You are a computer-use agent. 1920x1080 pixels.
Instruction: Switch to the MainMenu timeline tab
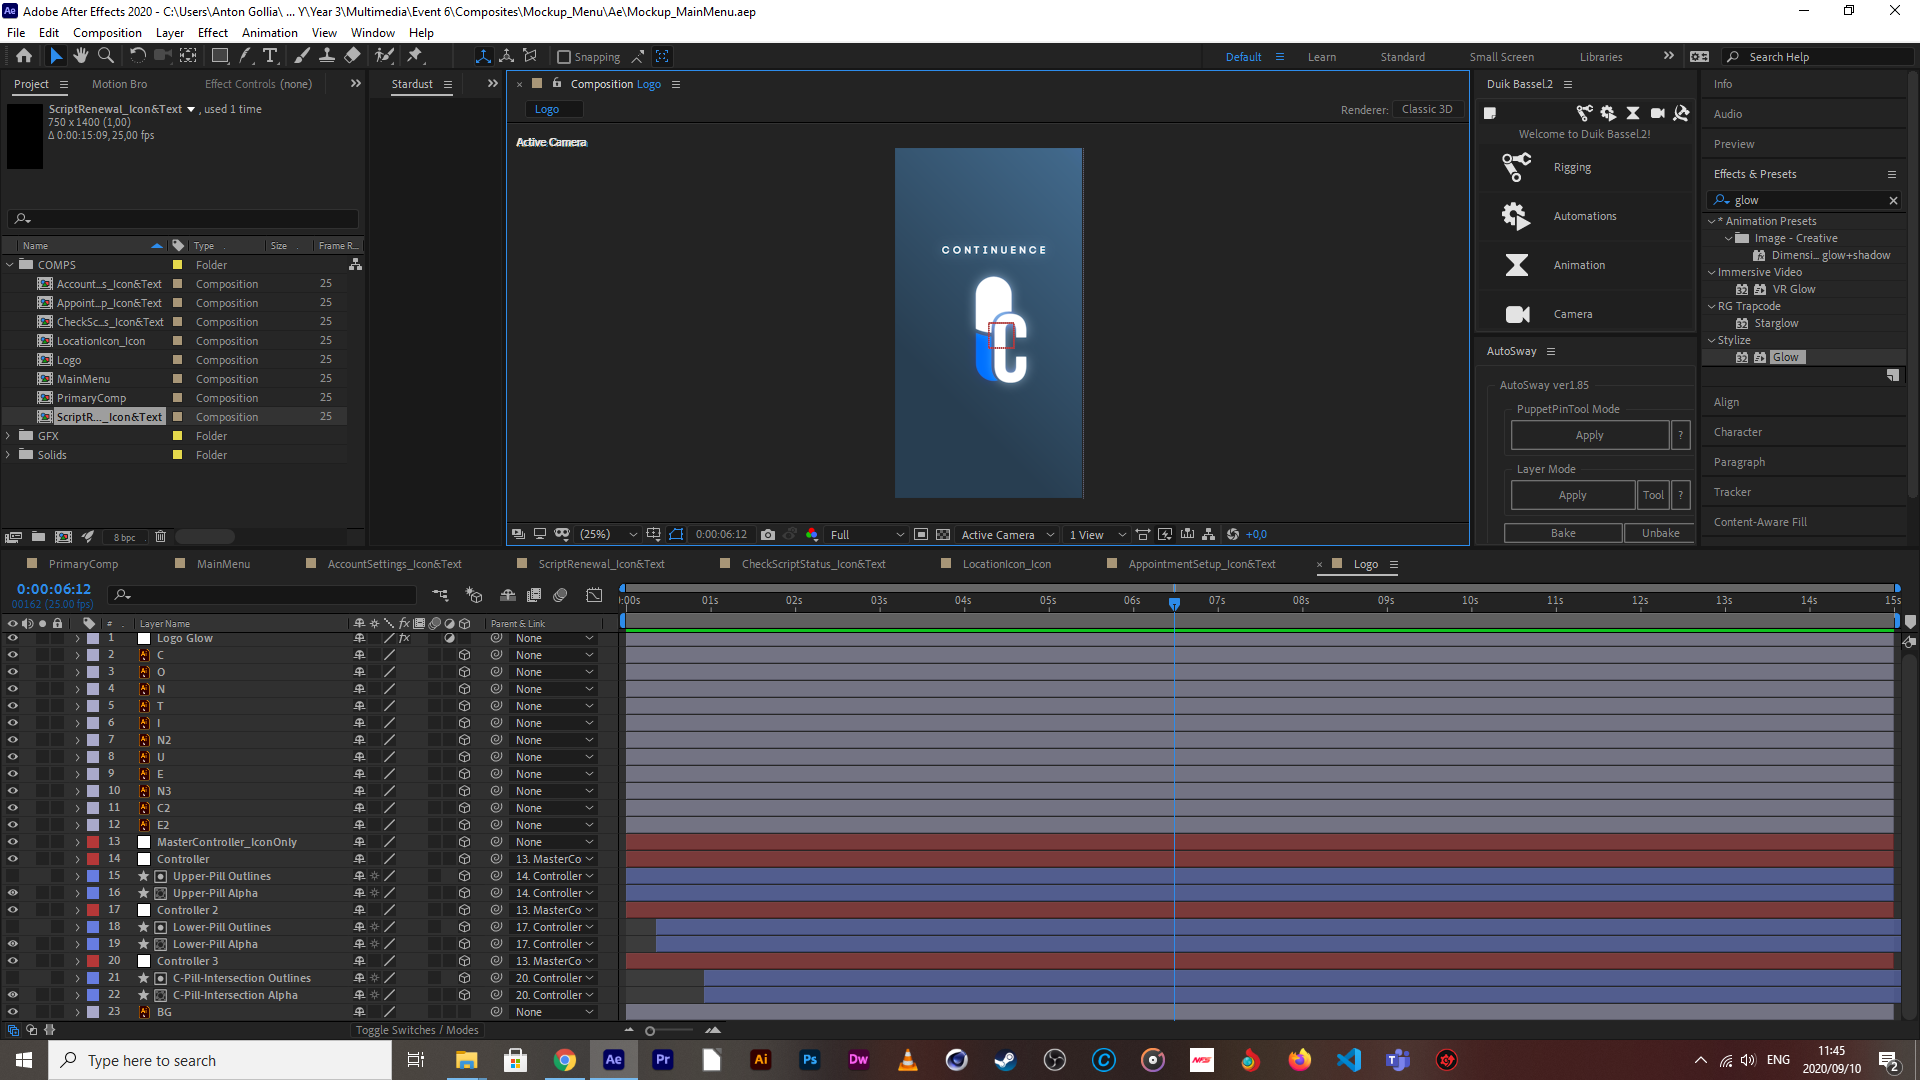(223, 564)
